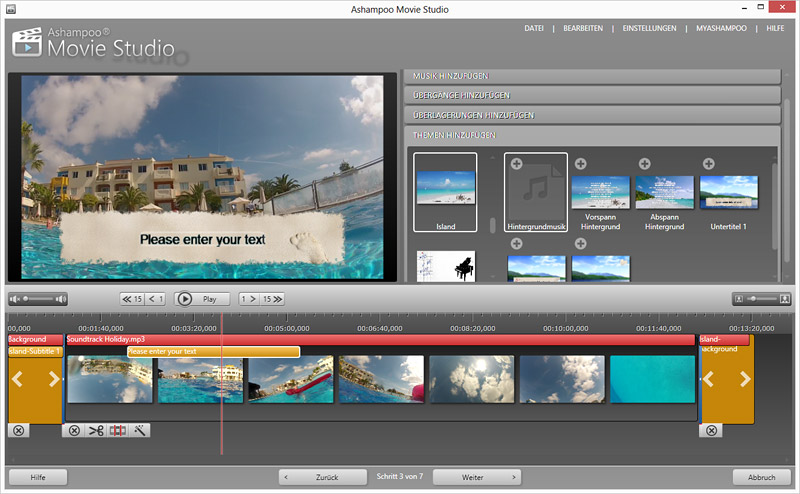Click the Weiter button
The width and height of the screenshot is (800, 494).
pyautogui.click(x=477, y=477)
